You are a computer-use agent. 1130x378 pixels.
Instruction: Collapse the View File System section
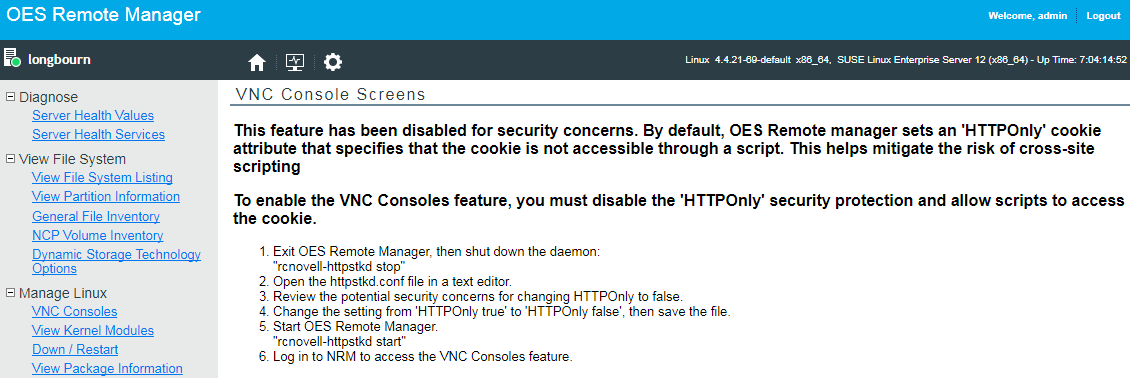tap(10, 158)
